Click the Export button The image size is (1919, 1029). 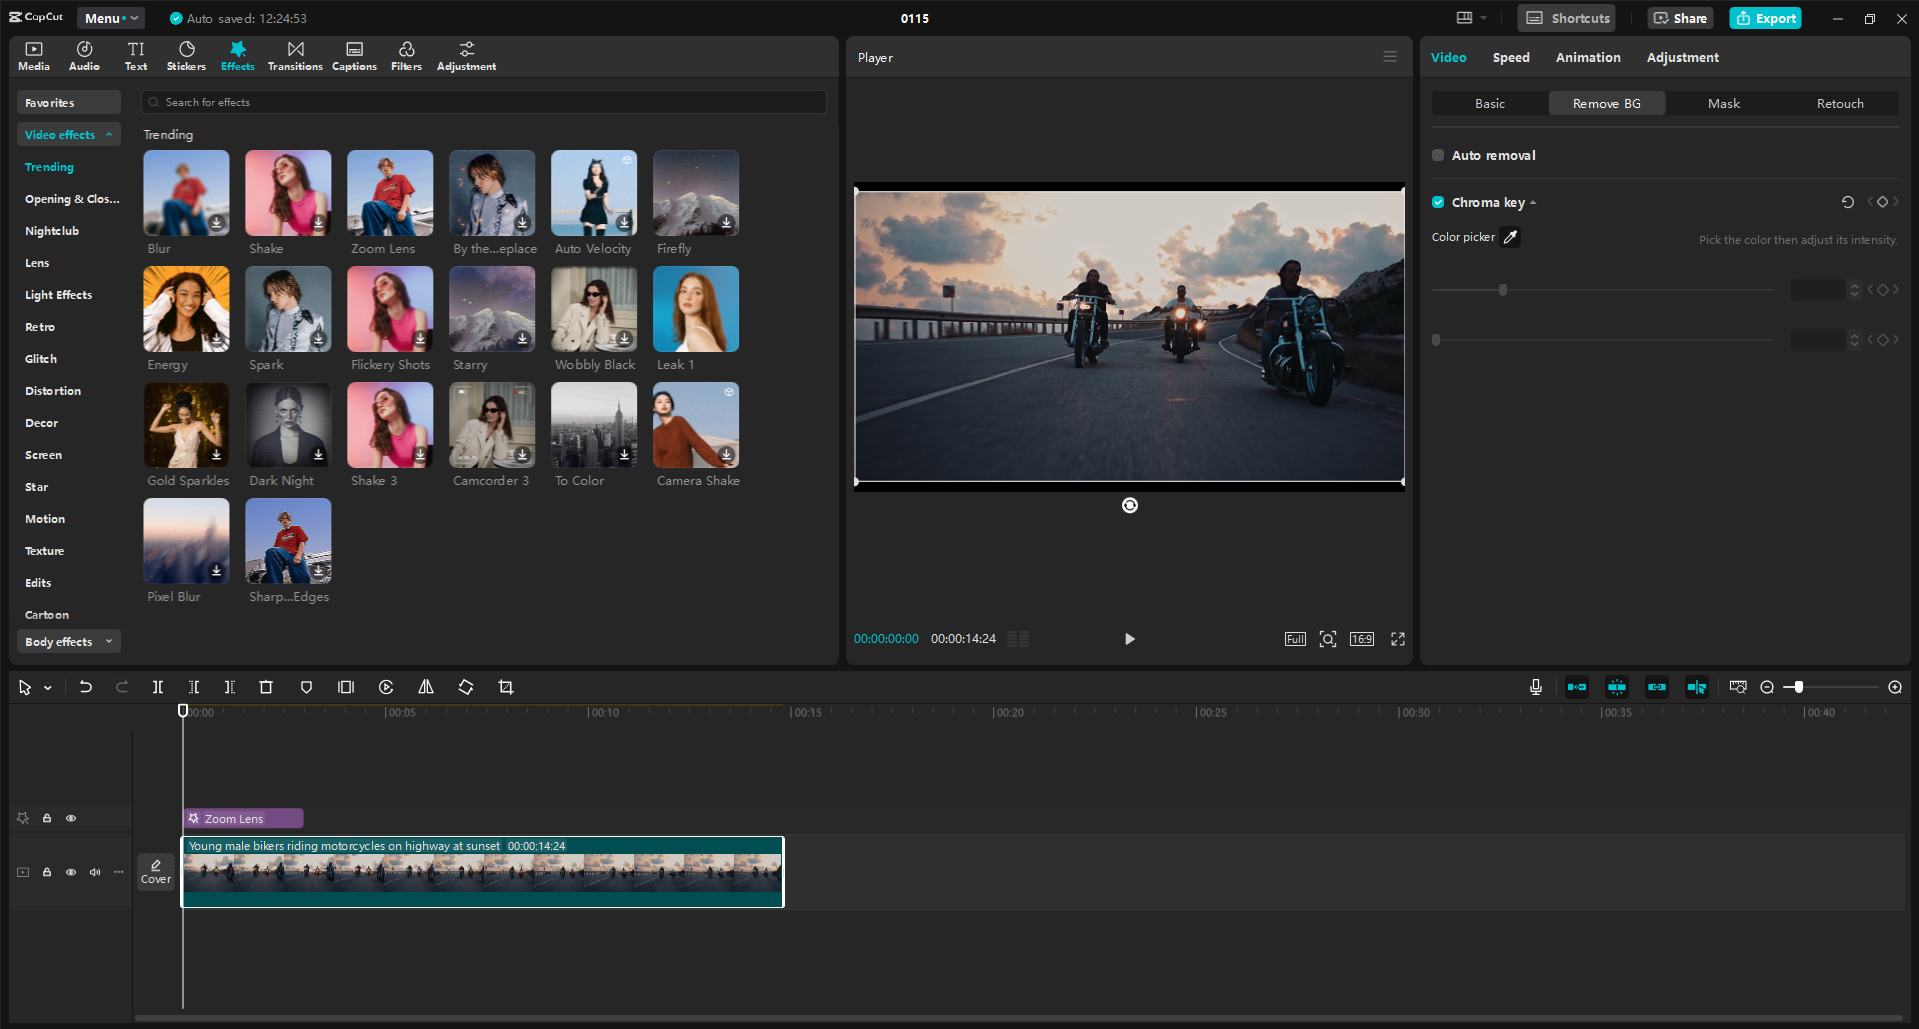[1764, 17]
